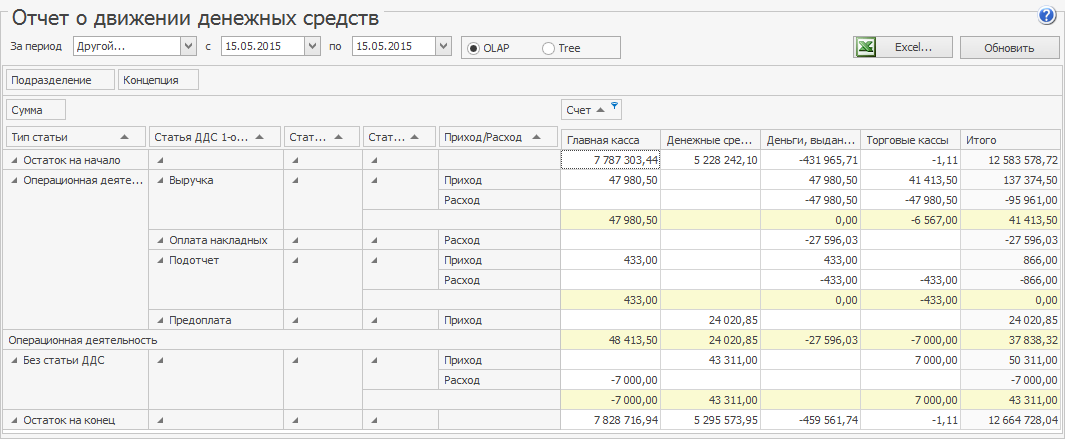Collapse the Без статьи ДДС group
1065x439 pixels.
(14, 360)
